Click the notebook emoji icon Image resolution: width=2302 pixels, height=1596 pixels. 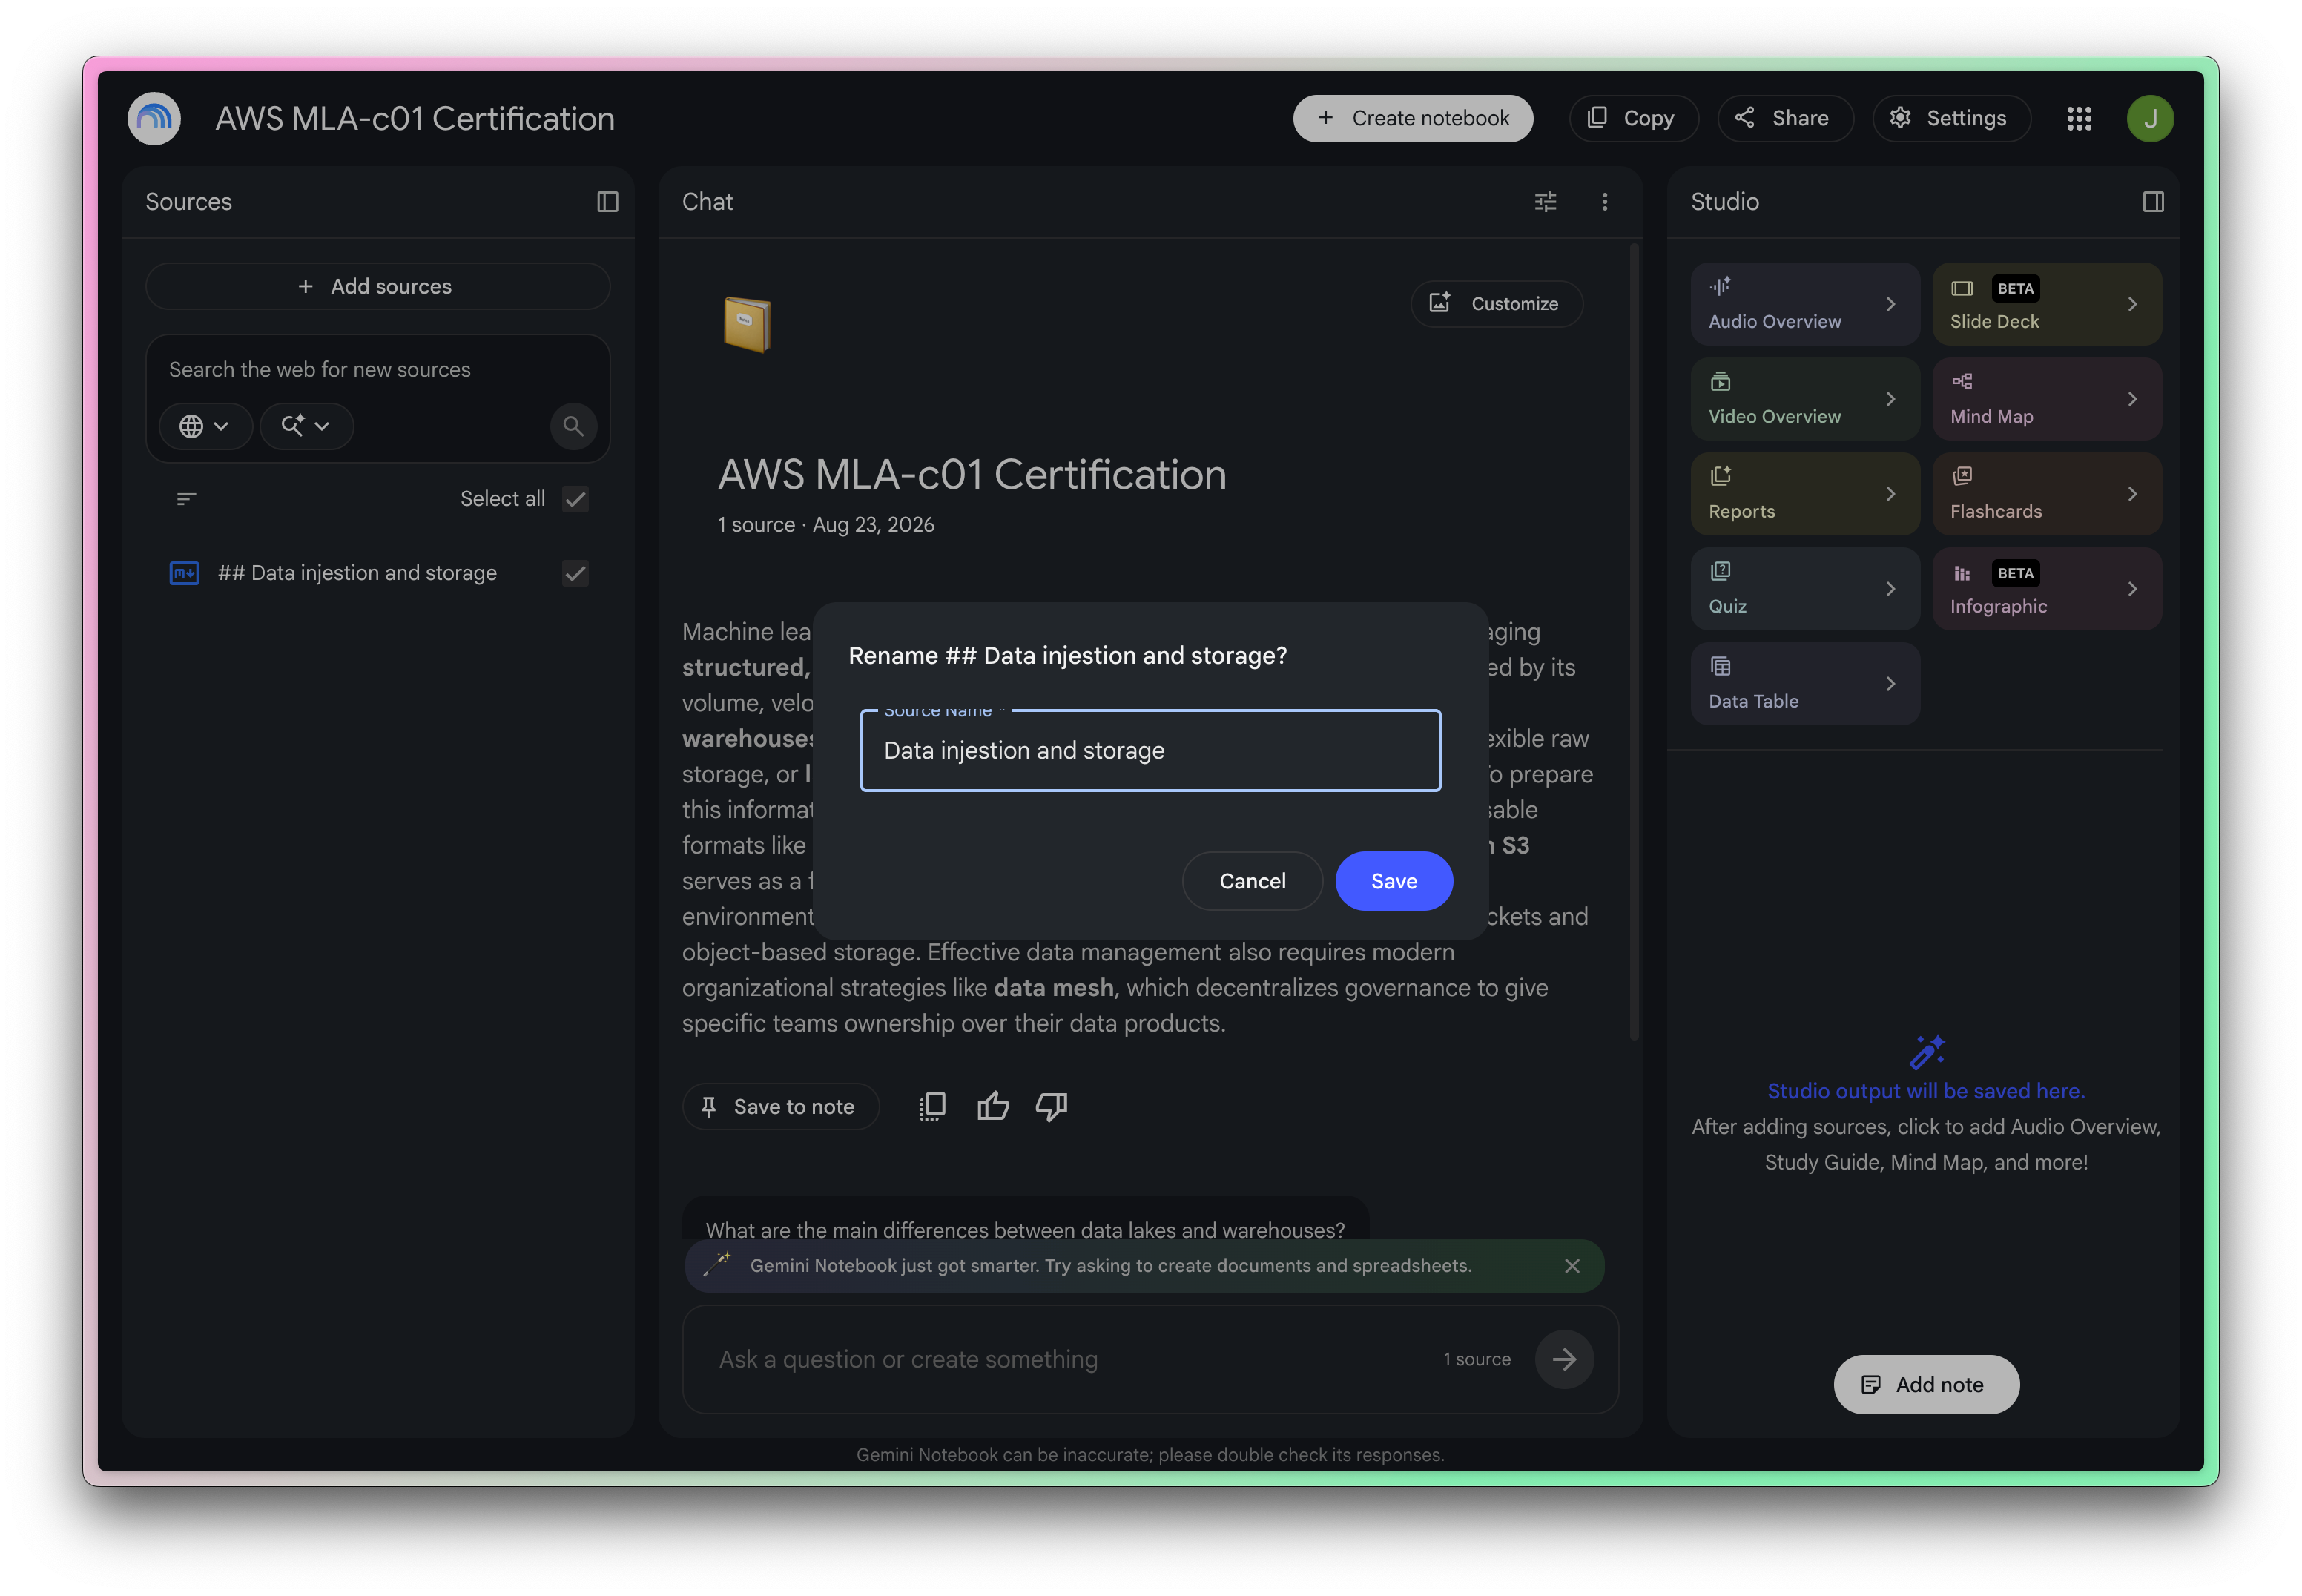coord(747,324)
